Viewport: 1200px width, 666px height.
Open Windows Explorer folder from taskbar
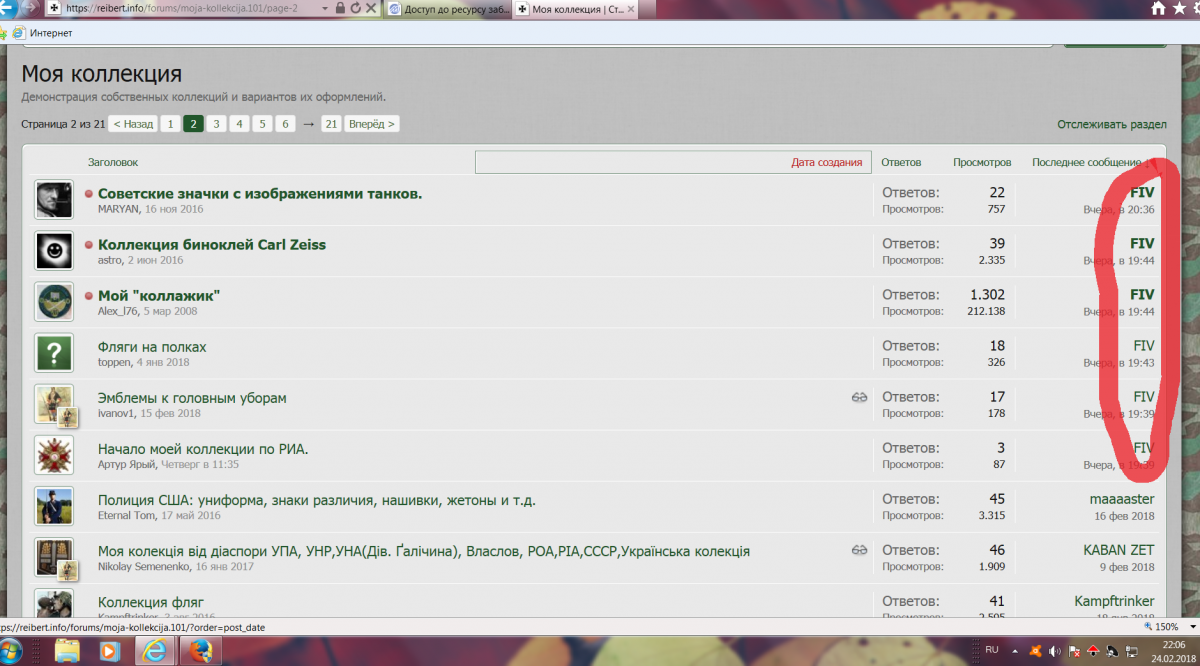click(x=67, y=651)
